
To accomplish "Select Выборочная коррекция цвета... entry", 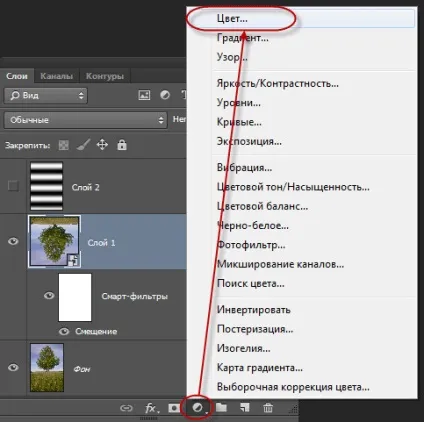I will coord(302,387).
